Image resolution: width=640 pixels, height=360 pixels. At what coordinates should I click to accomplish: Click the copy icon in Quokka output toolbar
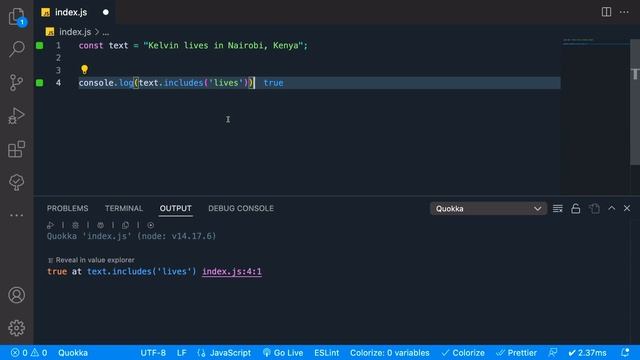126,225
